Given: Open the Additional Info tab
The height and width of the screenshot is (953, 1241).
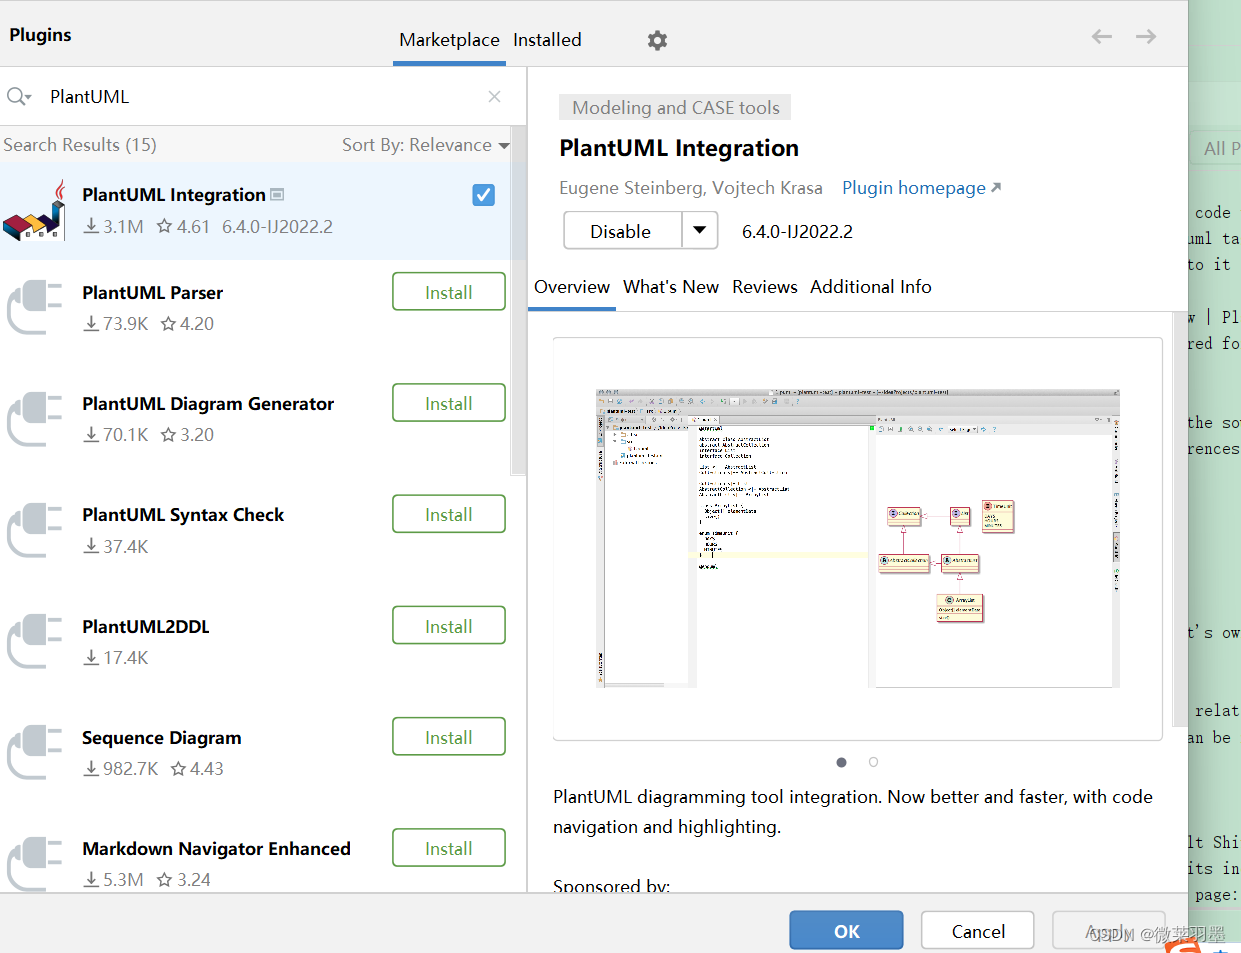Looking at the screenshot, I should pyautogui.click(x=871, y=287).
